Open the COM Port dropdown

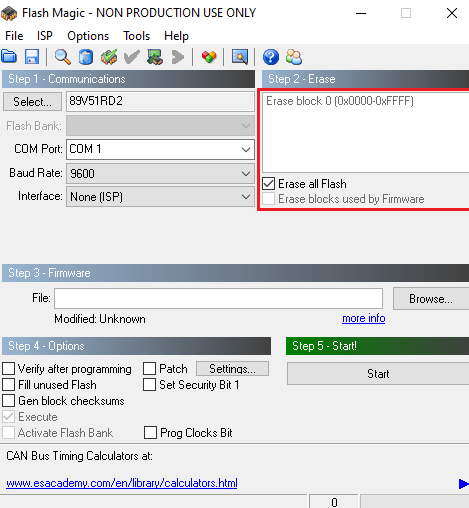[160, 149]
